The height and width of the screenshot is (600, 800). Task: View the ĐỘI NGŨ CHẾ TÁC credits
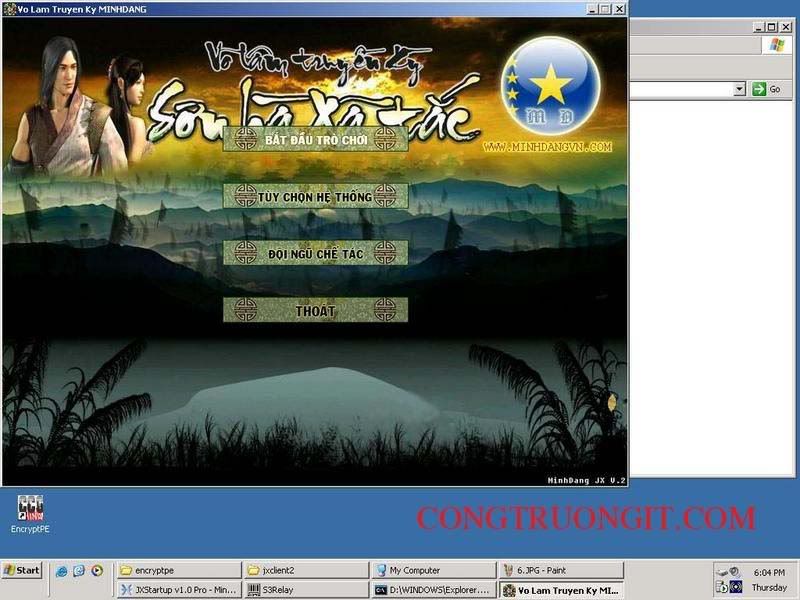click(315, 253)
